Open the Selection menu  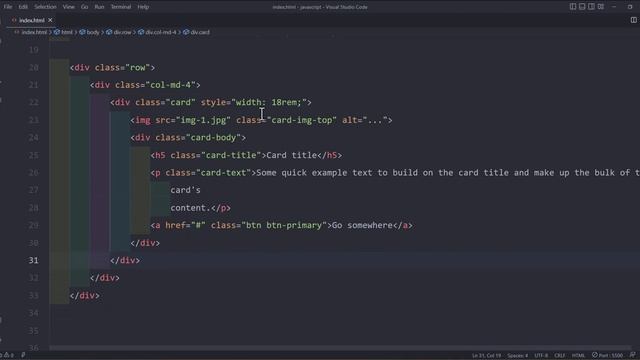pyautogui.click(x=45, y=7)
